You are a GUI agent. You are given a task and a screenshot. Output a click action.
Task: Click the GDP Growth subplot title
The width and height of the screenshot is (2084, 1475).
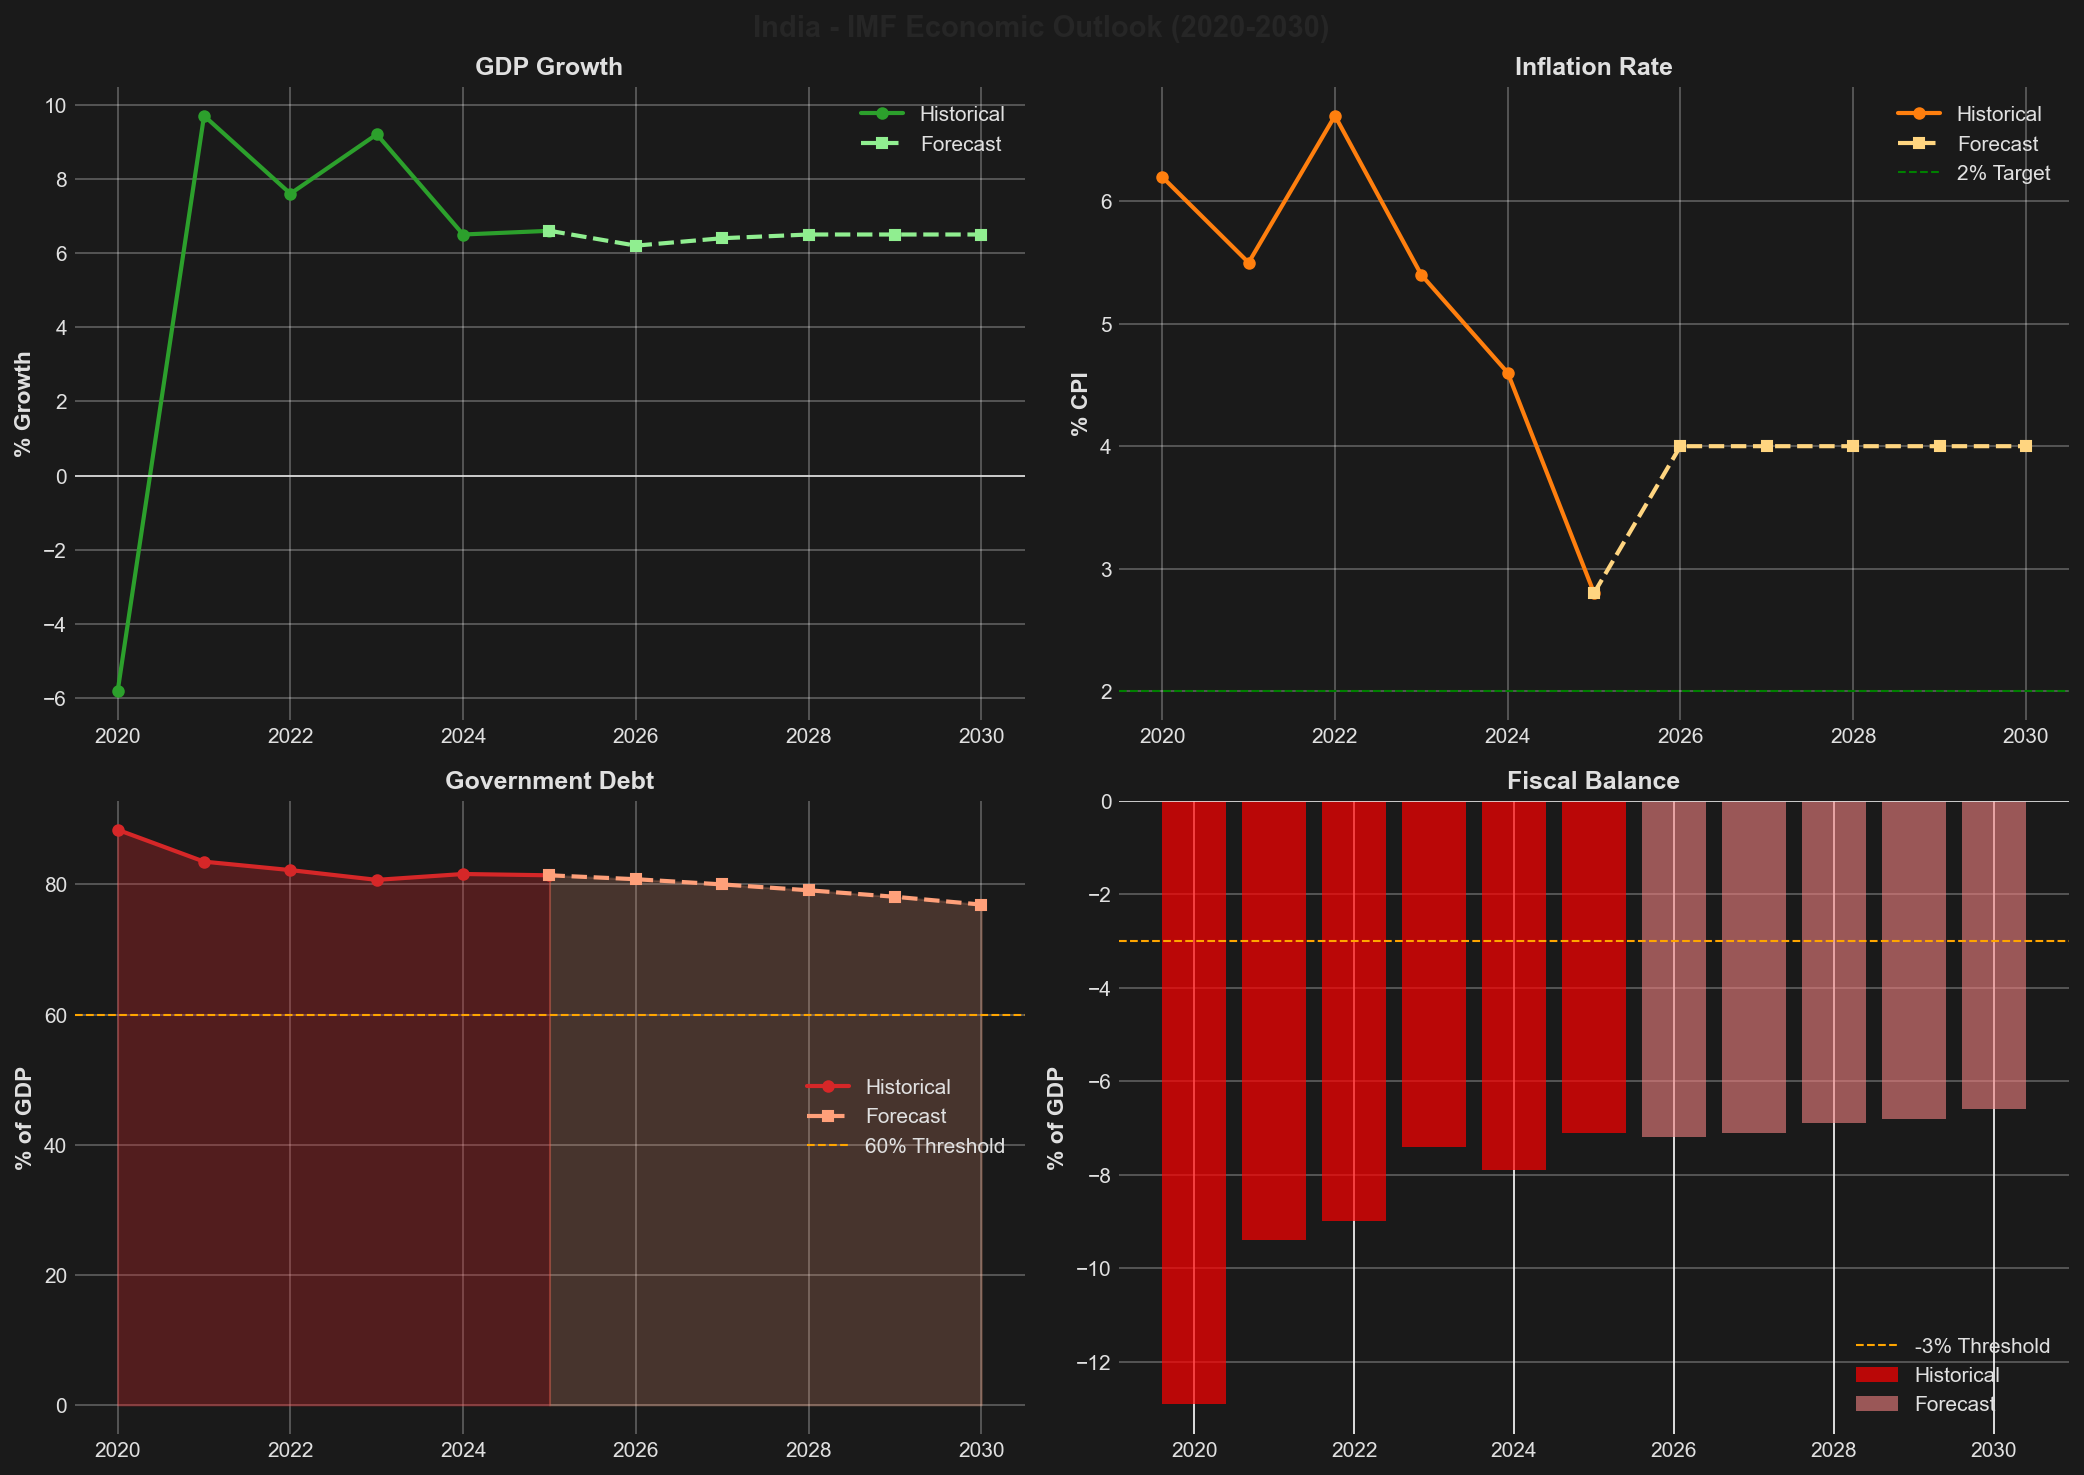548,66
